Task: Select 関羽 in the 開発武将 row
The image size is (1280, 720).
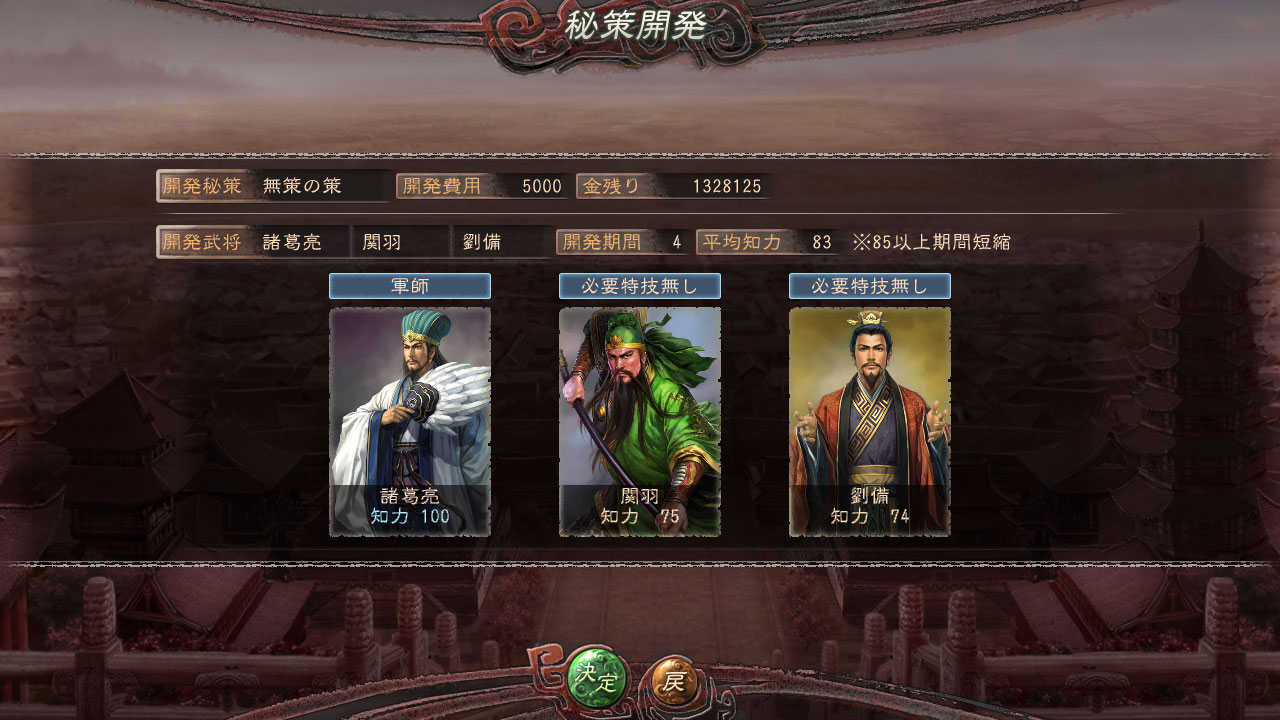Action: pyautogui.click(x=384, y=242)
